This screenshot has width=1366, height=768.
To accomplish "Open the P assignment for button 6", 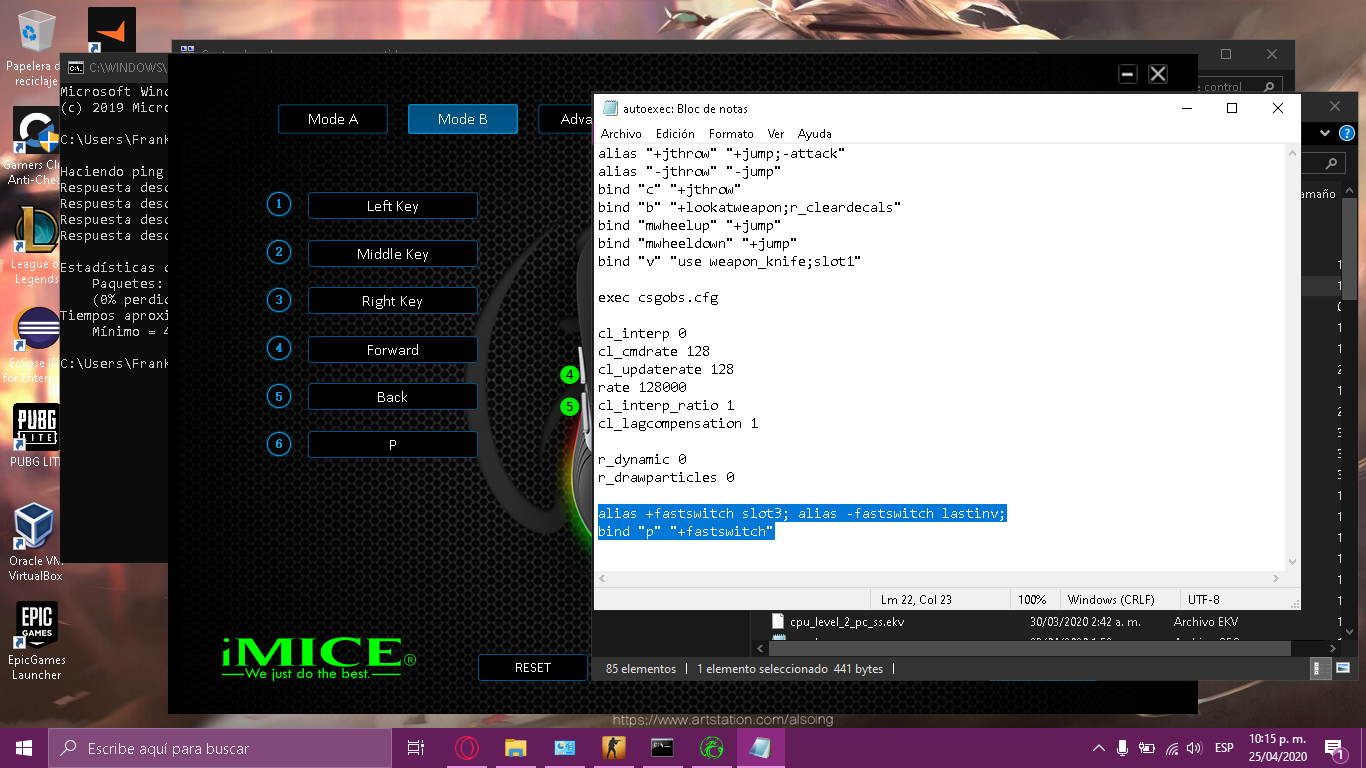I will (392, 445).
